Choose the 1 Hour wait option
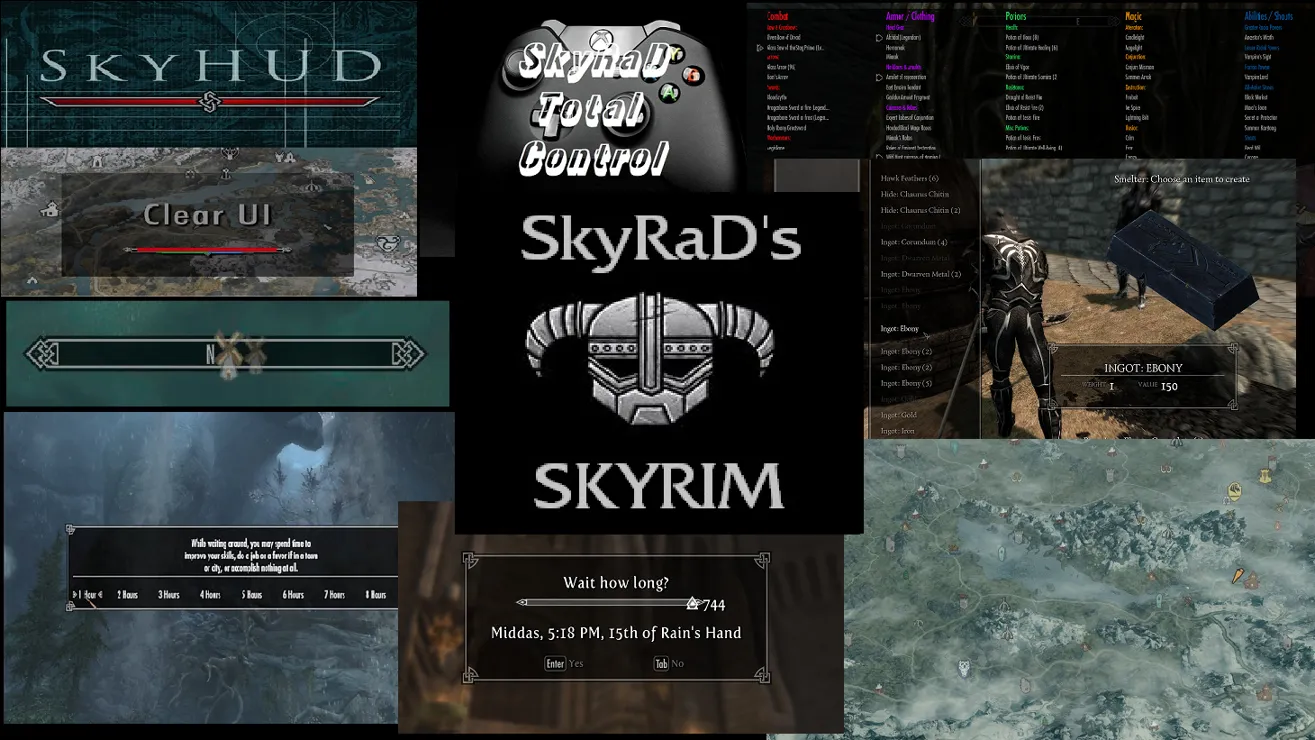The image size is (1315, 740). point(88,595)
